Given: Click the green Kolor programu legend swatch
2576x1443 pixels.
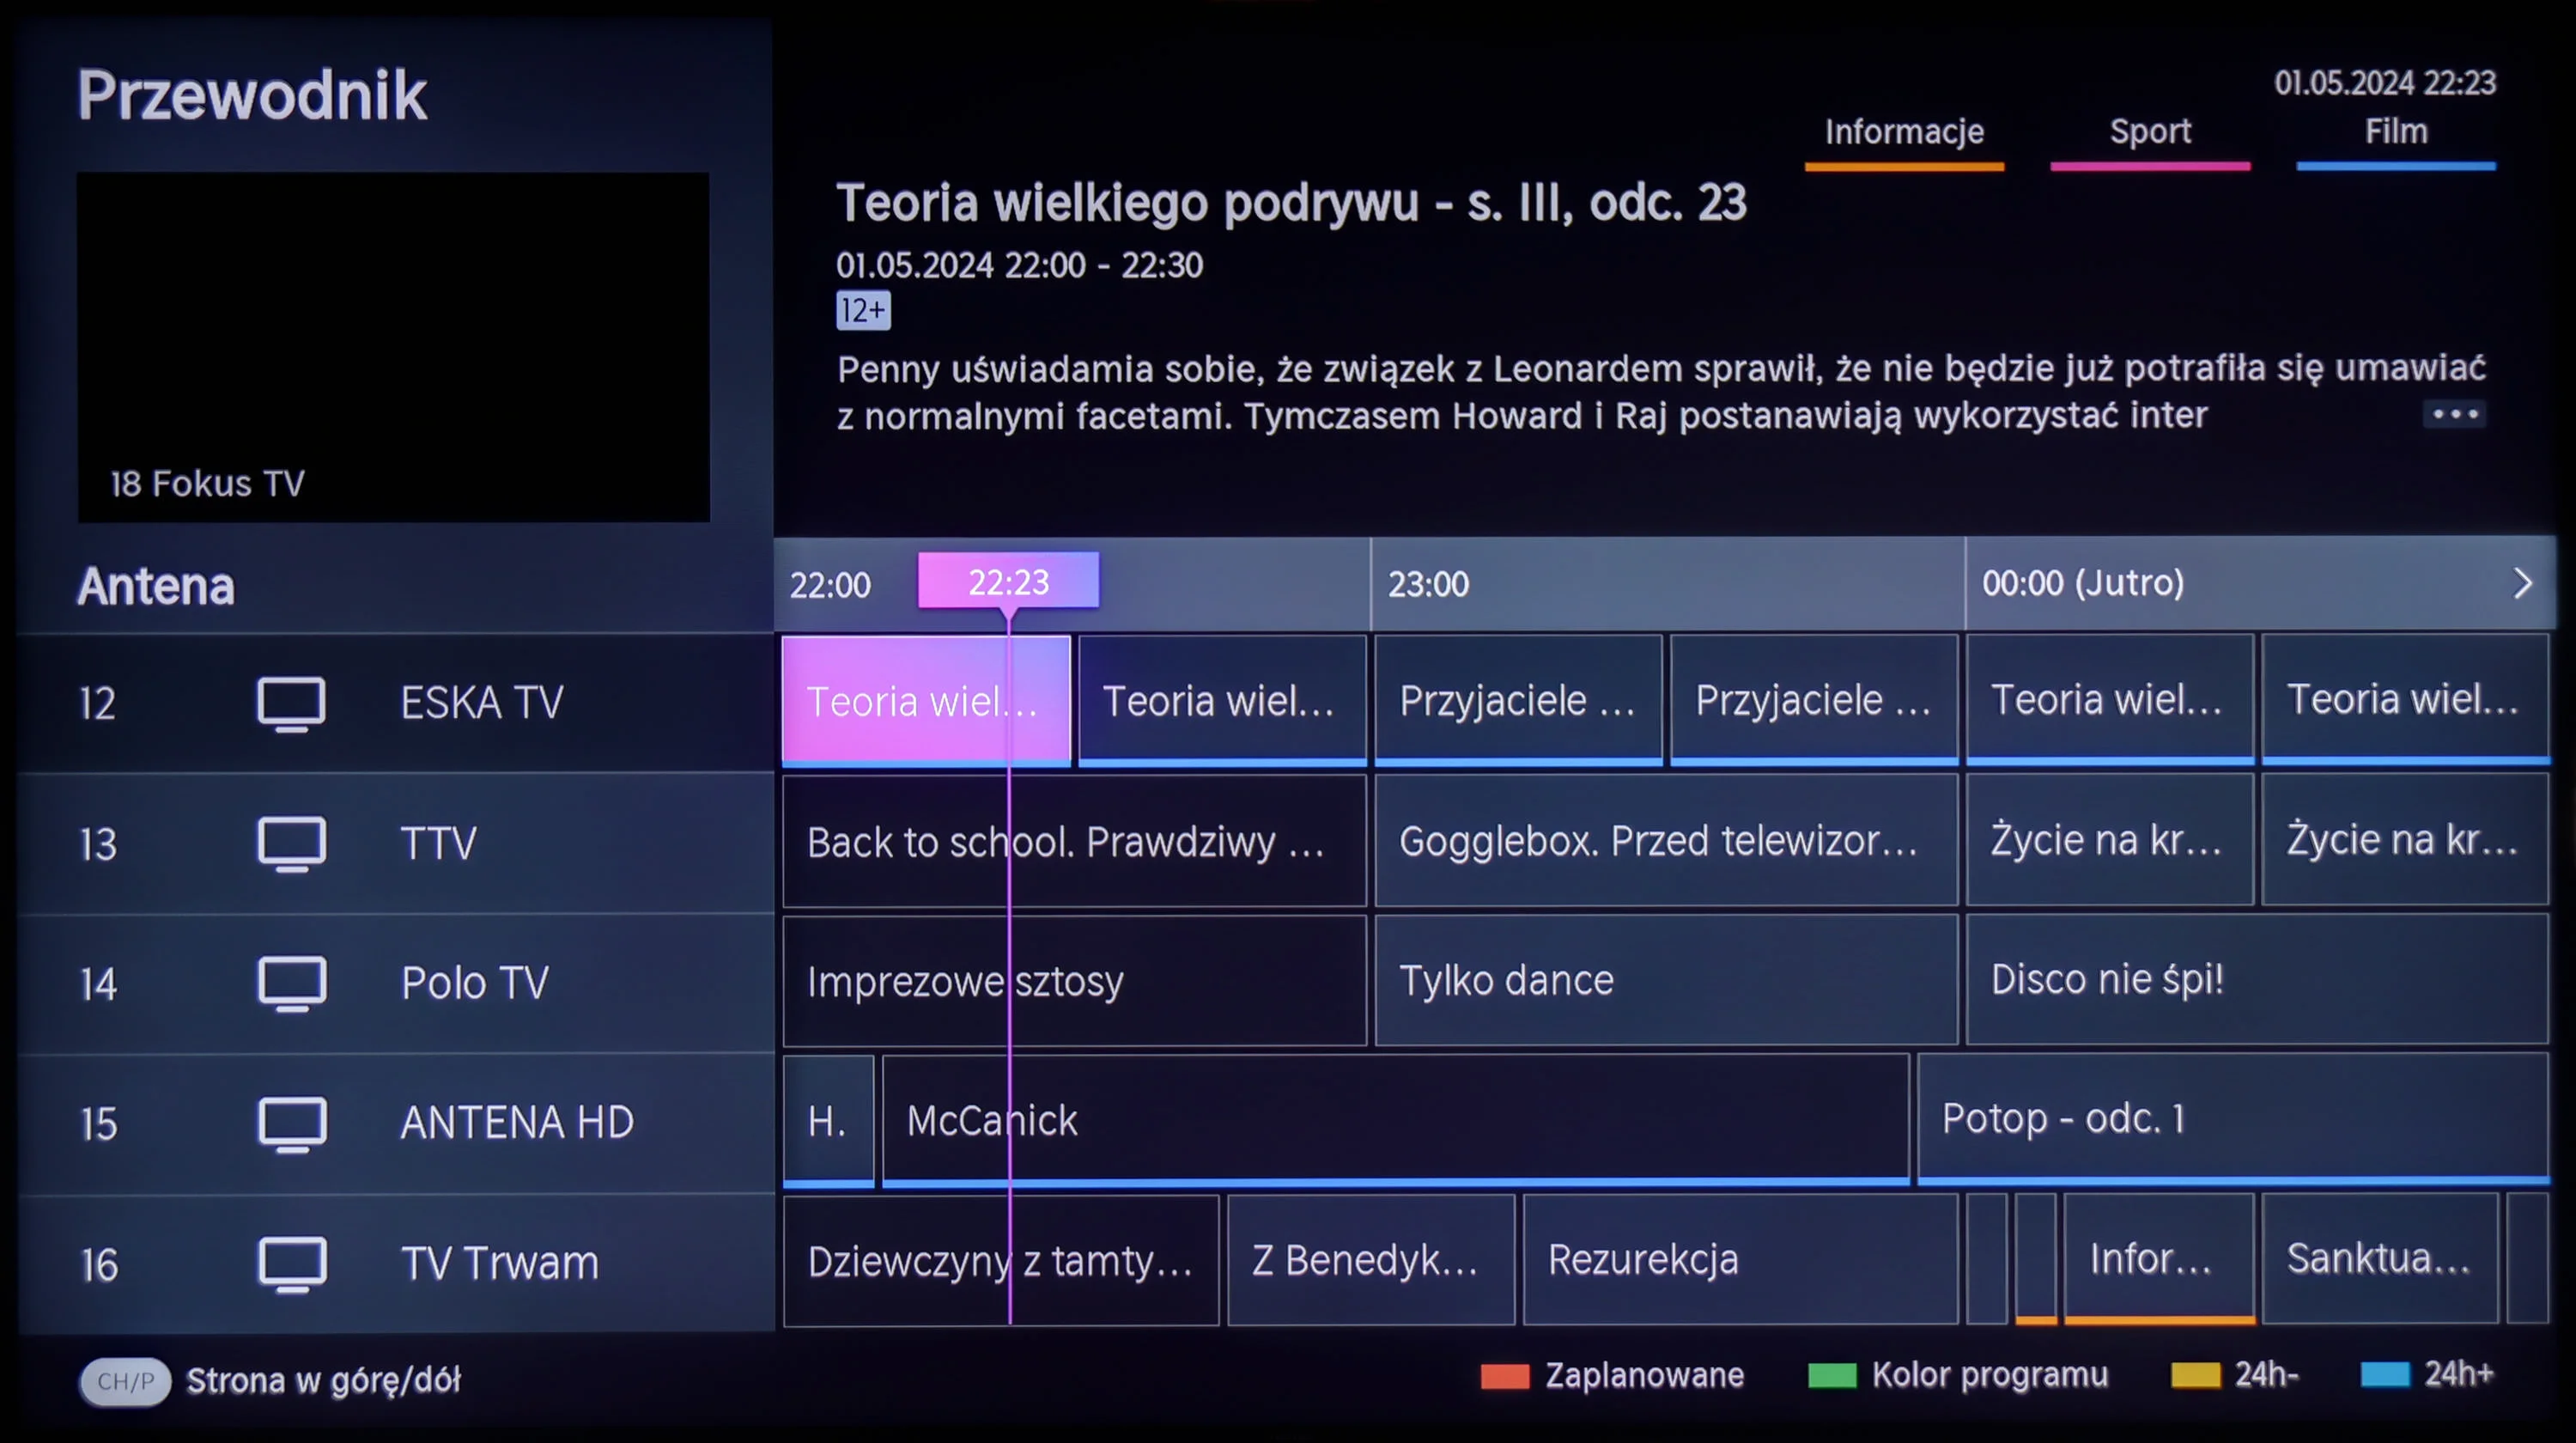Looking at the screenshot, I should tap(1832, 1376).
